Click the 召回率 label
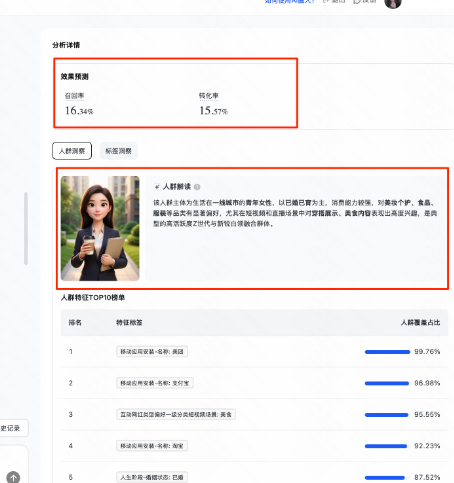The width and height of the screenshot is (454, 483). (74, 96)
